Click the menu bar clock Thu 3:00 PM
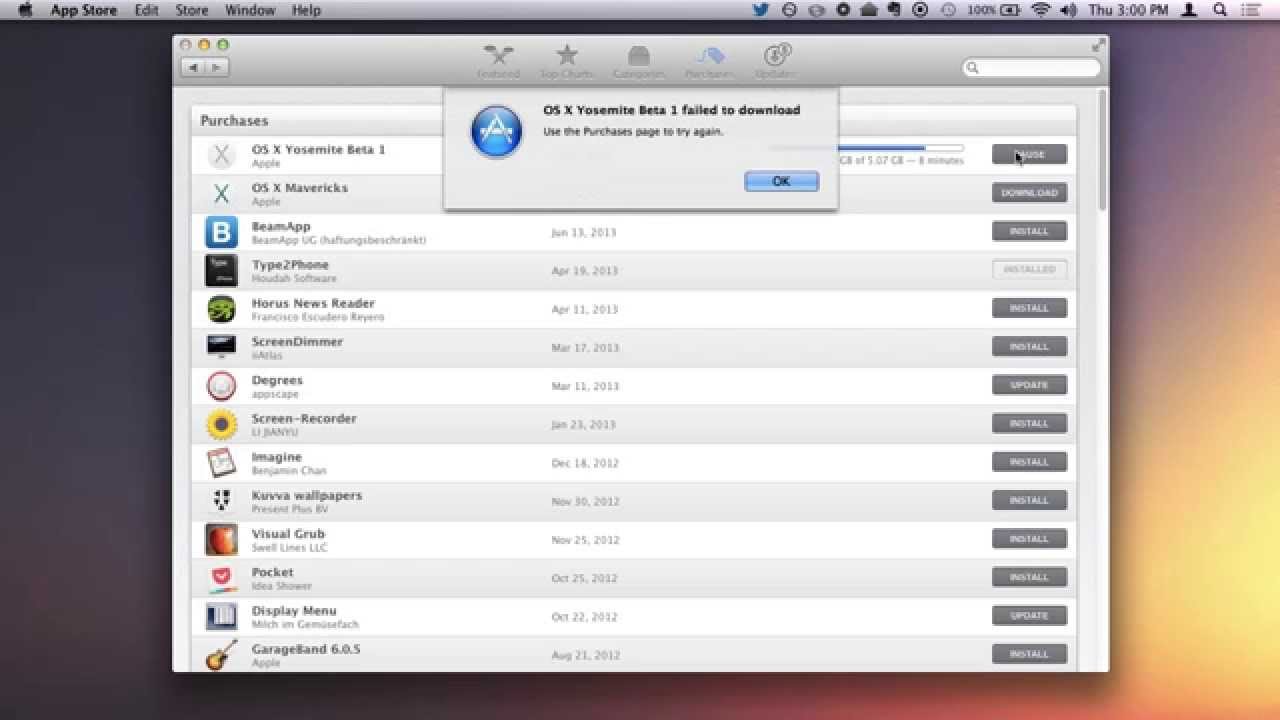 [1128, 10]
